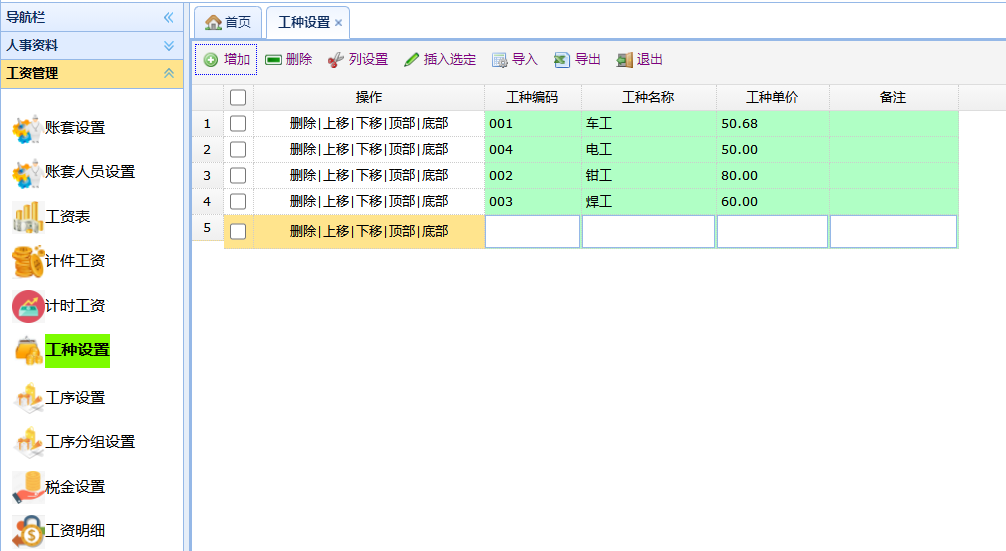The height and width of the screenshot is (551, 1006).
Task: Click the 删除 toolbar delete icon
Action: coord(273,60)
